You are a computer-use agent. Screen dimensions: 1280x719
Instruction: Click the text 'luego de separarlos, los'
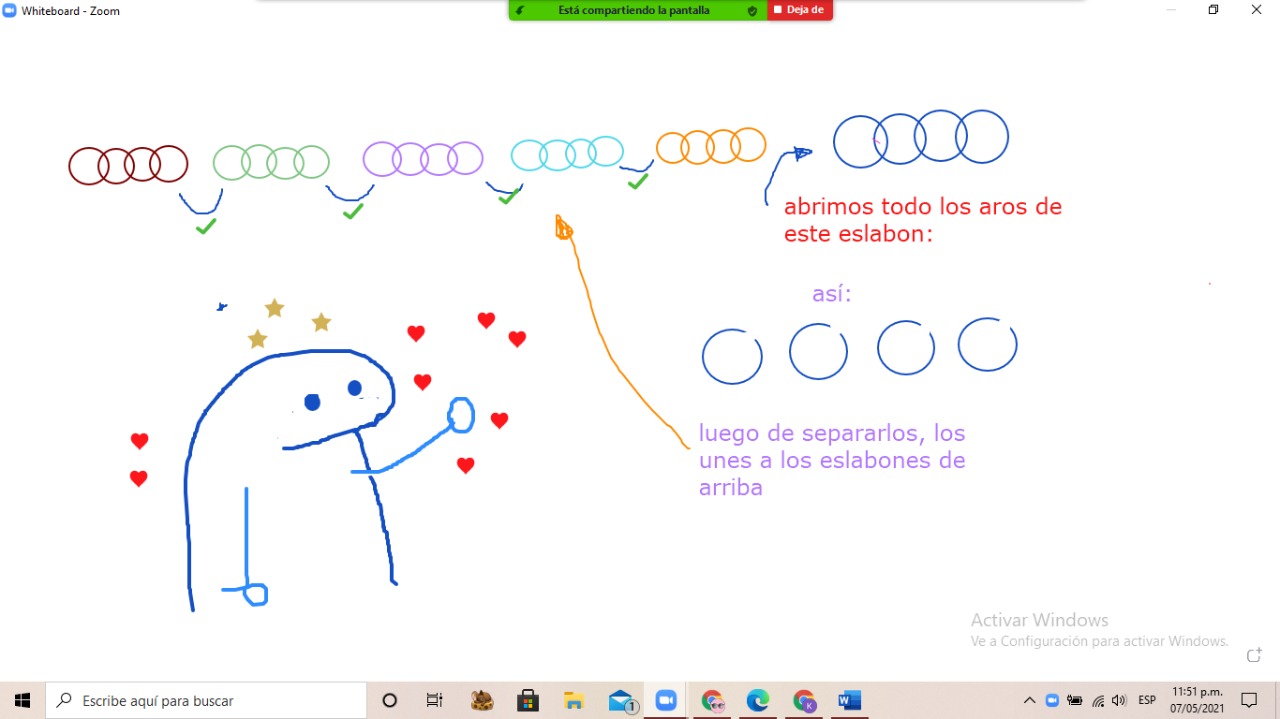coord(832,434)
